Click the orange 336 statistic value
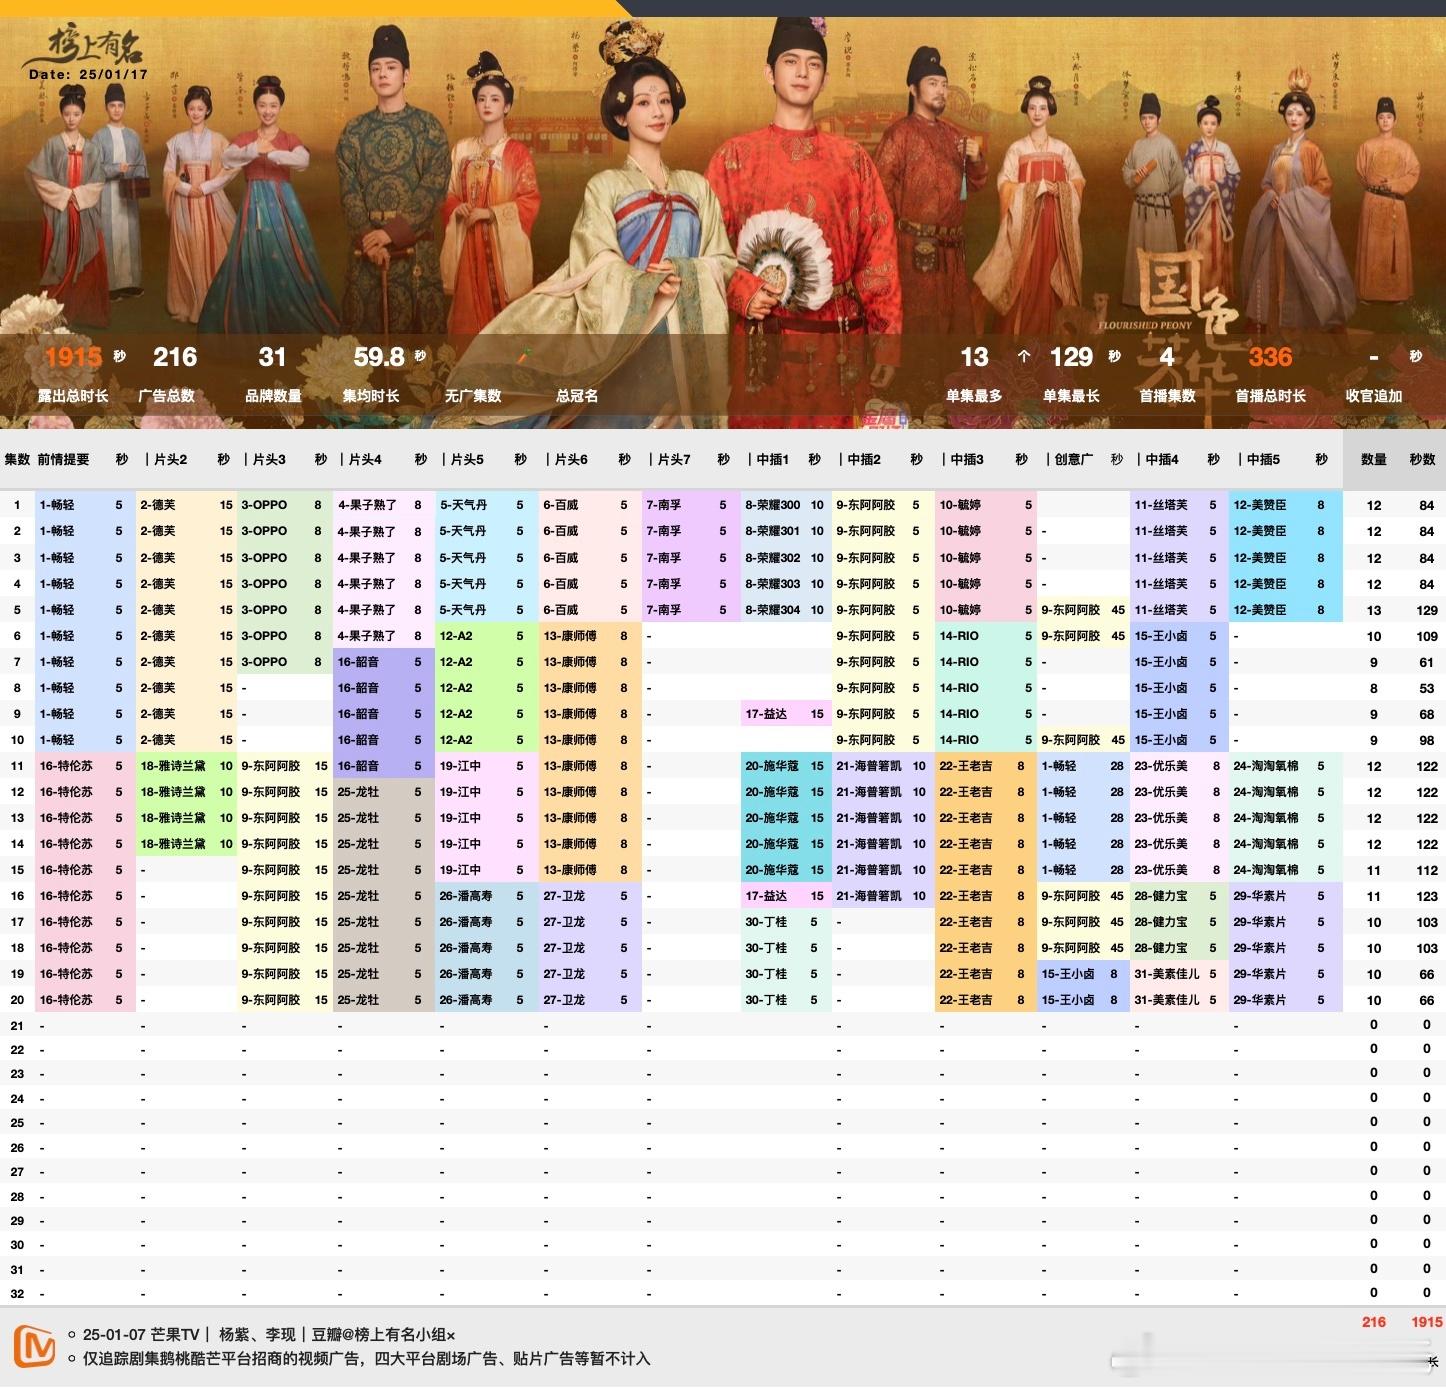Image resolution: width=1446 pixels, height=1390 pixels. click(x=1270, y=357)
